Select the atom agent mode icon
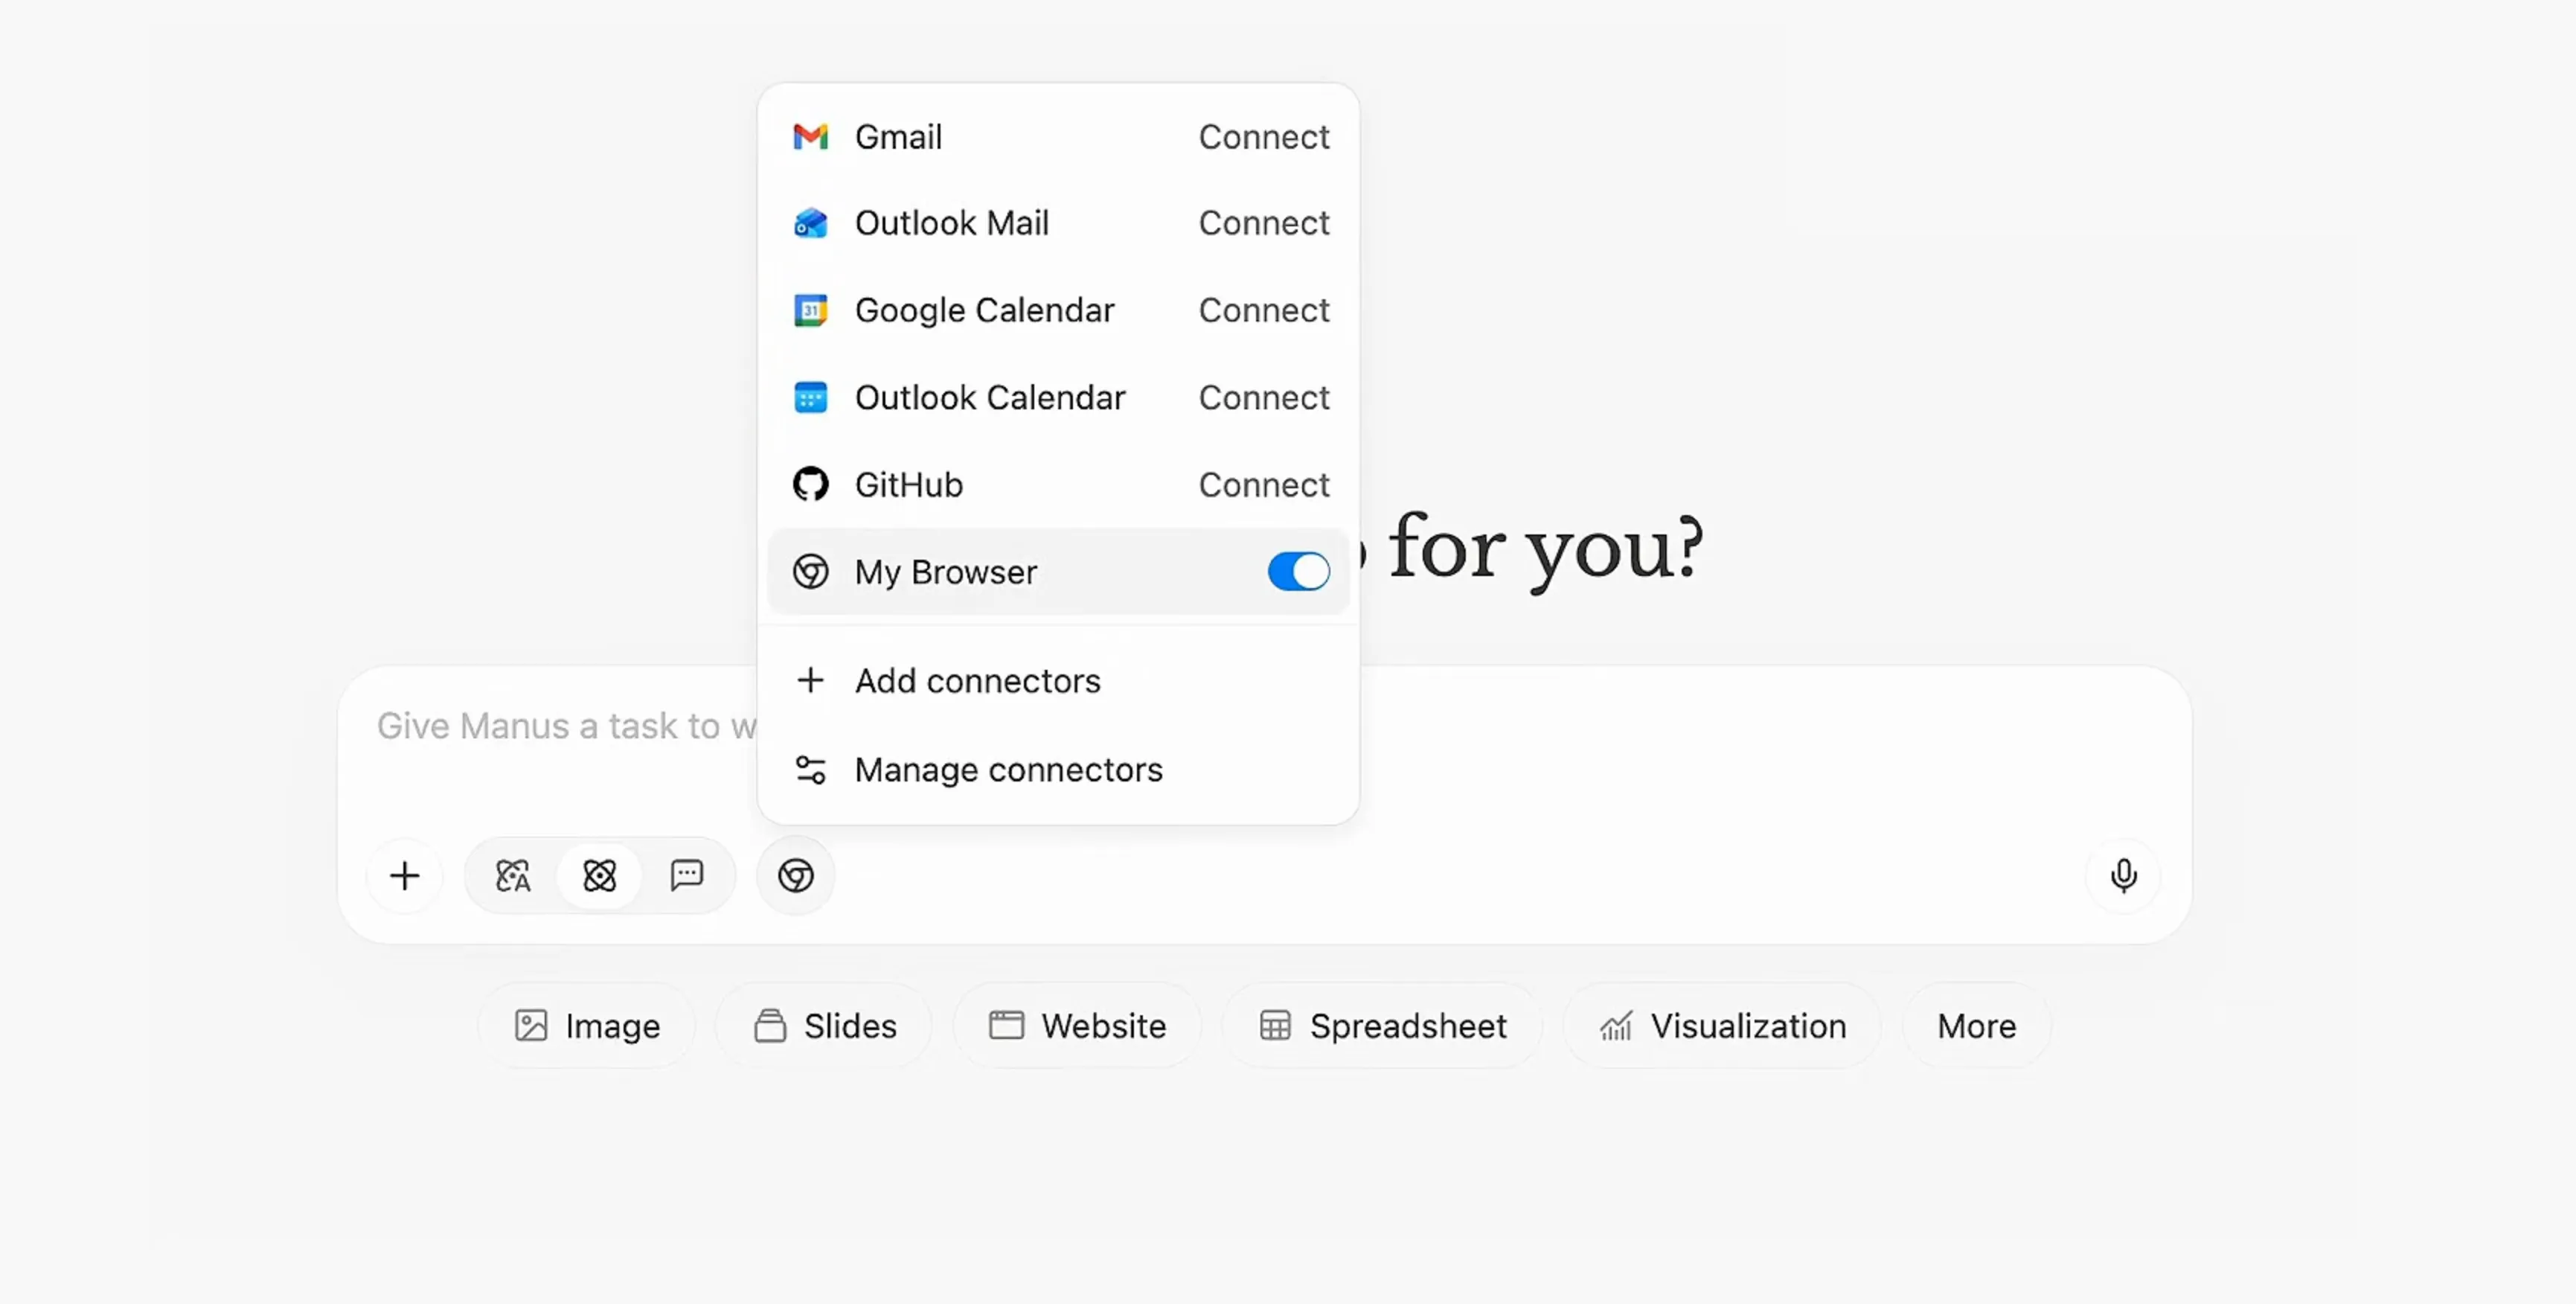Screen dimensions: 2576x1304 click(x=600, y=876)
